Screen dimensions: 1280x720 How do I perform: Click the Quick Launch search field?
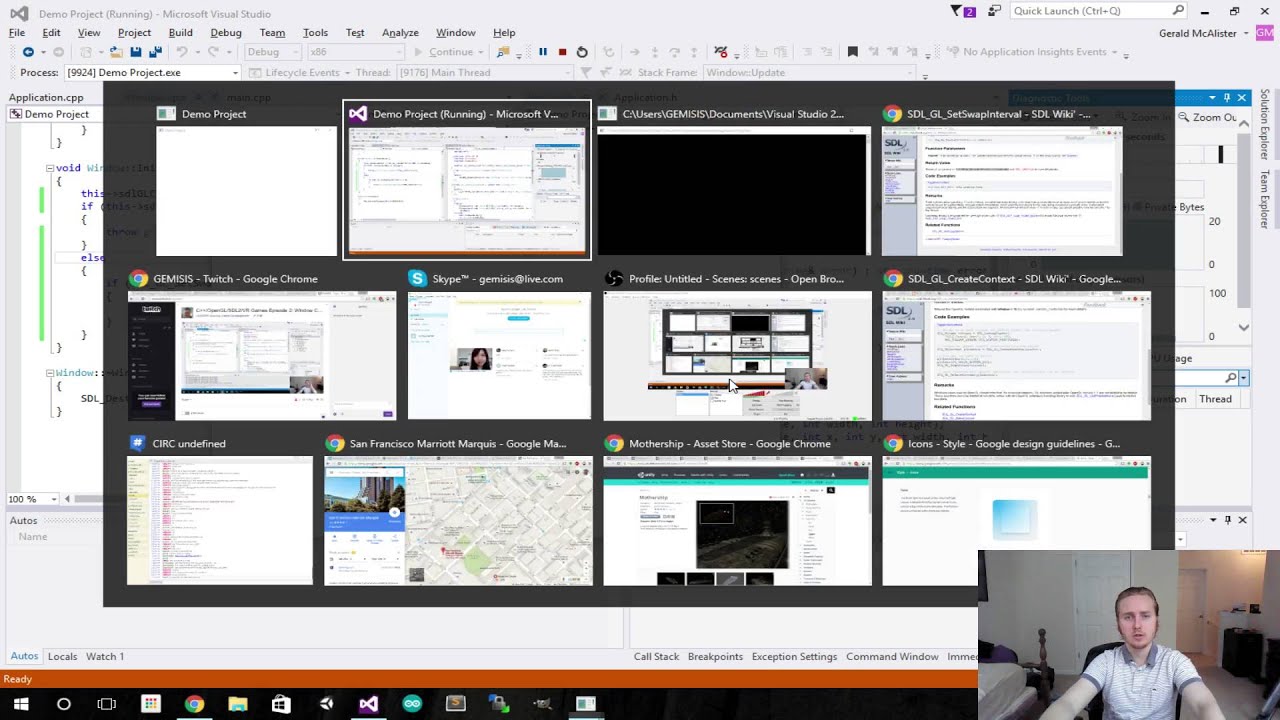pyautogui.click(x=1098, y=11)
